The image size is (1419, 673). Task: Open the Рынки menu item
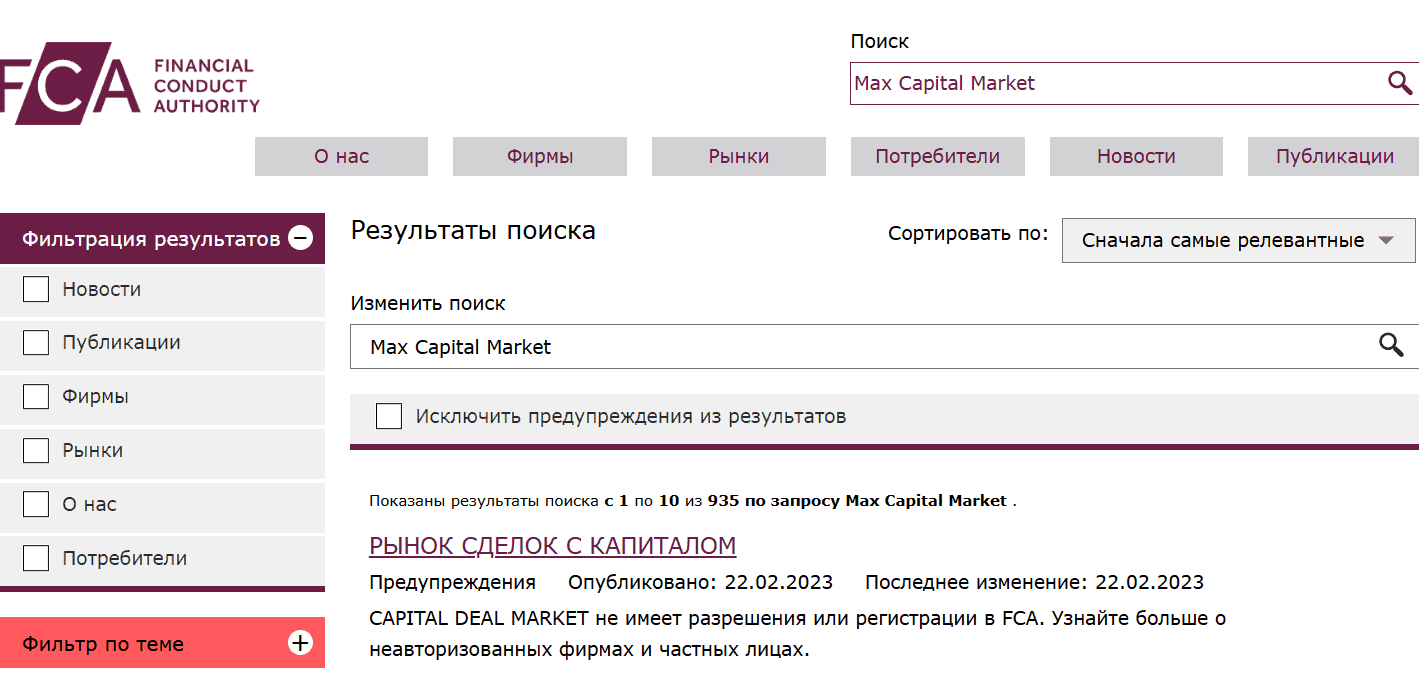pos(738,156)
